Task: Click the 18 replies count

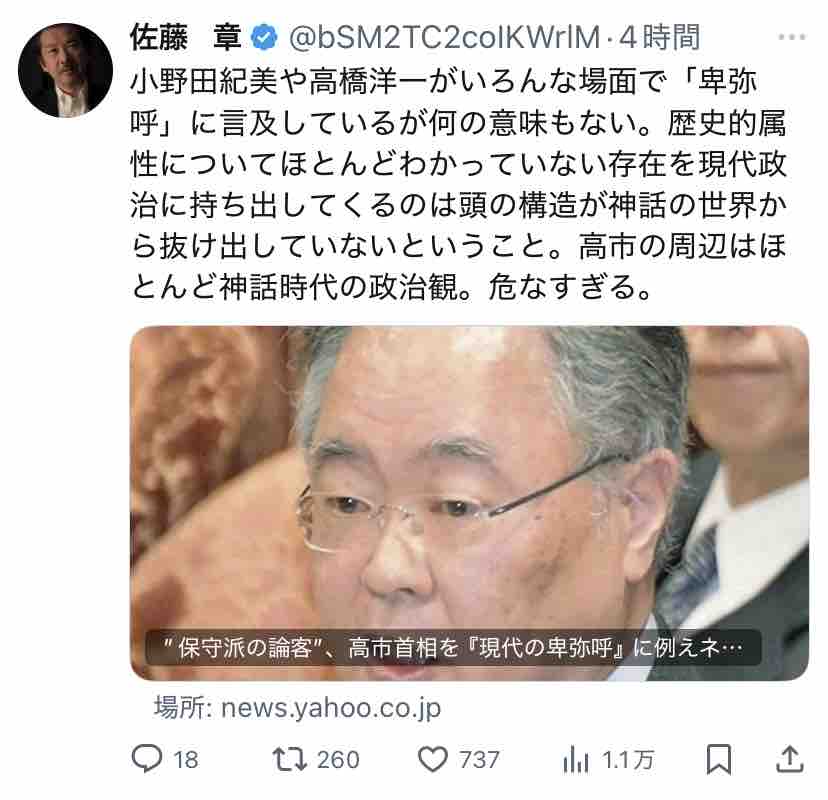Action: click(186, 760)
